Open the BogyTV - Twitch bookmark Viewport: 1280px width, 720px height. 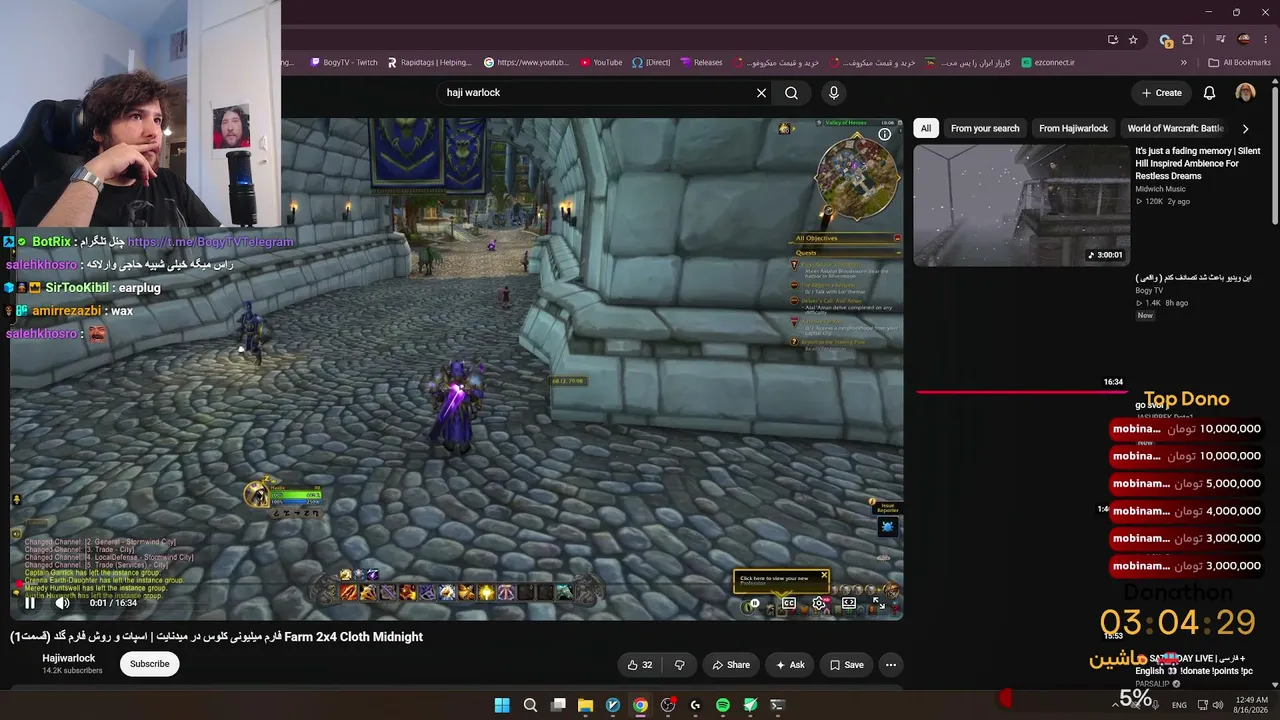[344, 62]
